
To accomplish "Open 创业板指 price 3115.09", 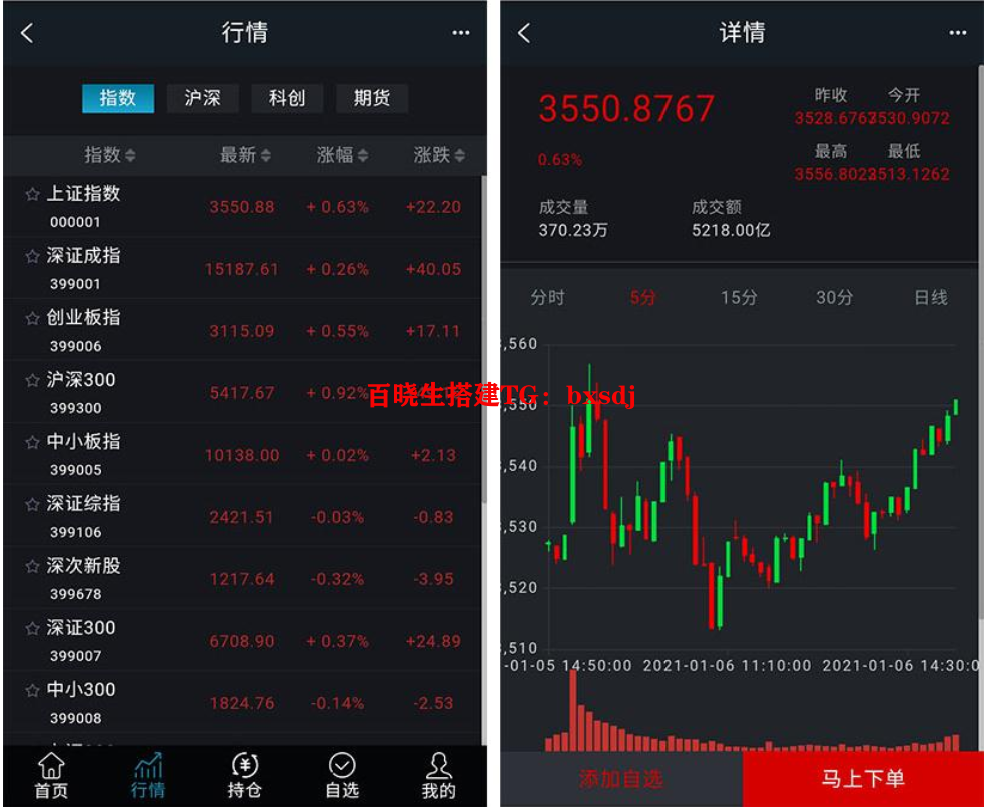I will click(x=242, y=331).
